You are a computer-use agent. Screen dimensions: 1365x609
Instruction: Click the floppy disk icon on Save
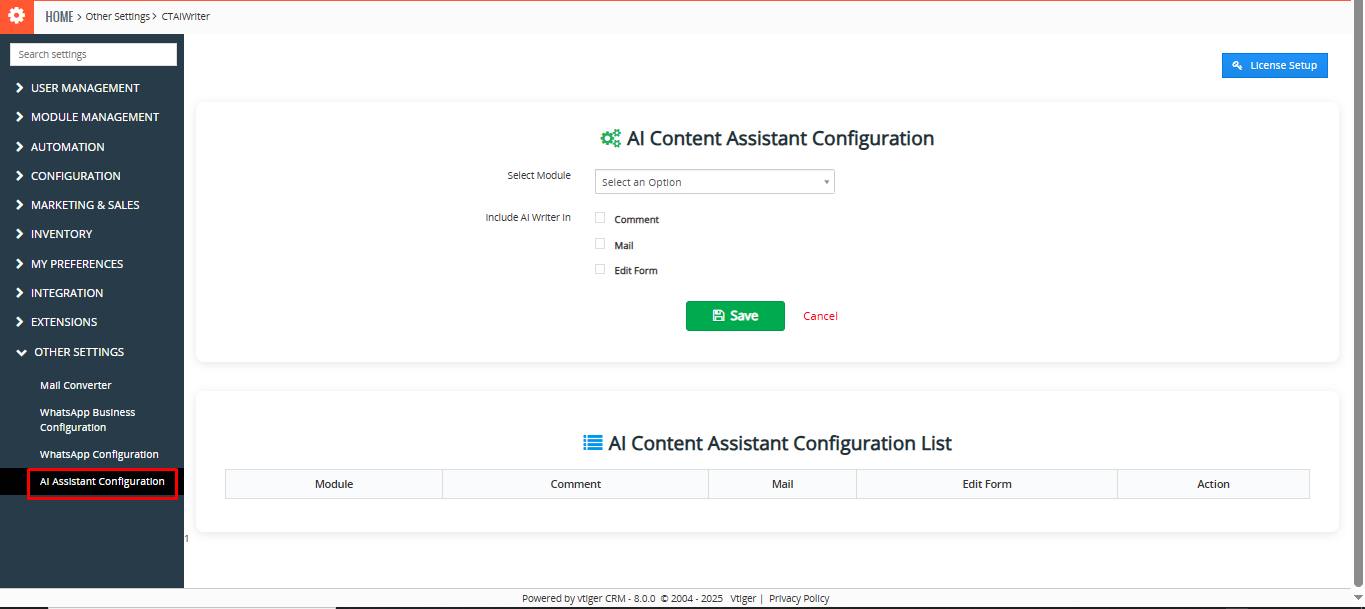[718, 315]
